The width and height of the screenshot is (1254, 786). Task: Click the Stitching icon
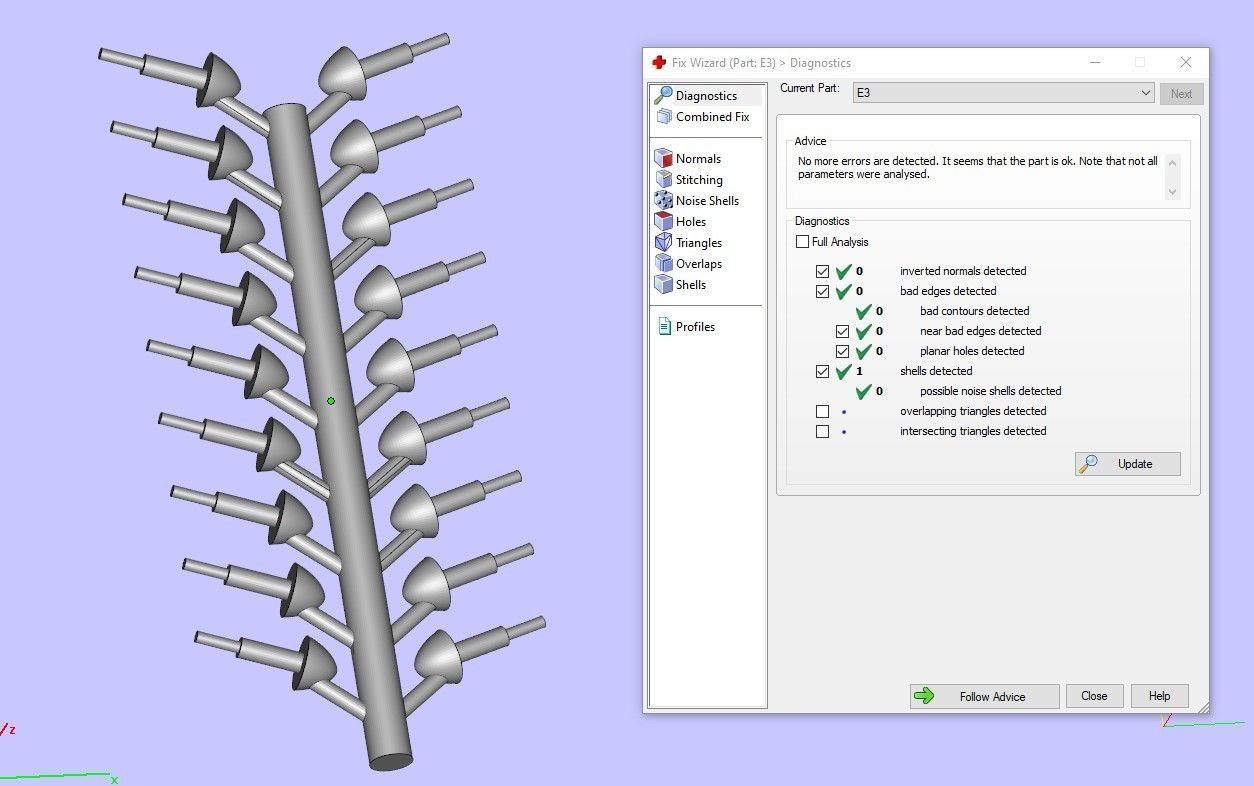[x=663, y=179]
